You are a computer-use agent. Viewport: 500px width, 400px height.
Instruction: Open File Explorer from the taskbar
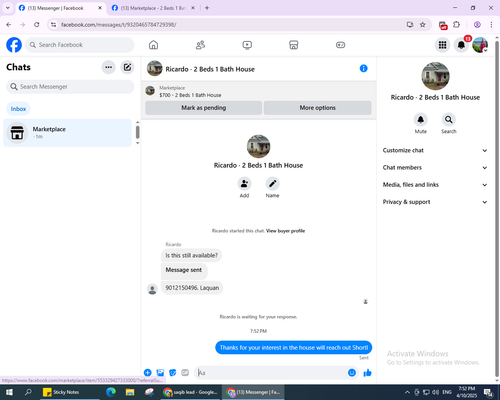pos(130,392)
